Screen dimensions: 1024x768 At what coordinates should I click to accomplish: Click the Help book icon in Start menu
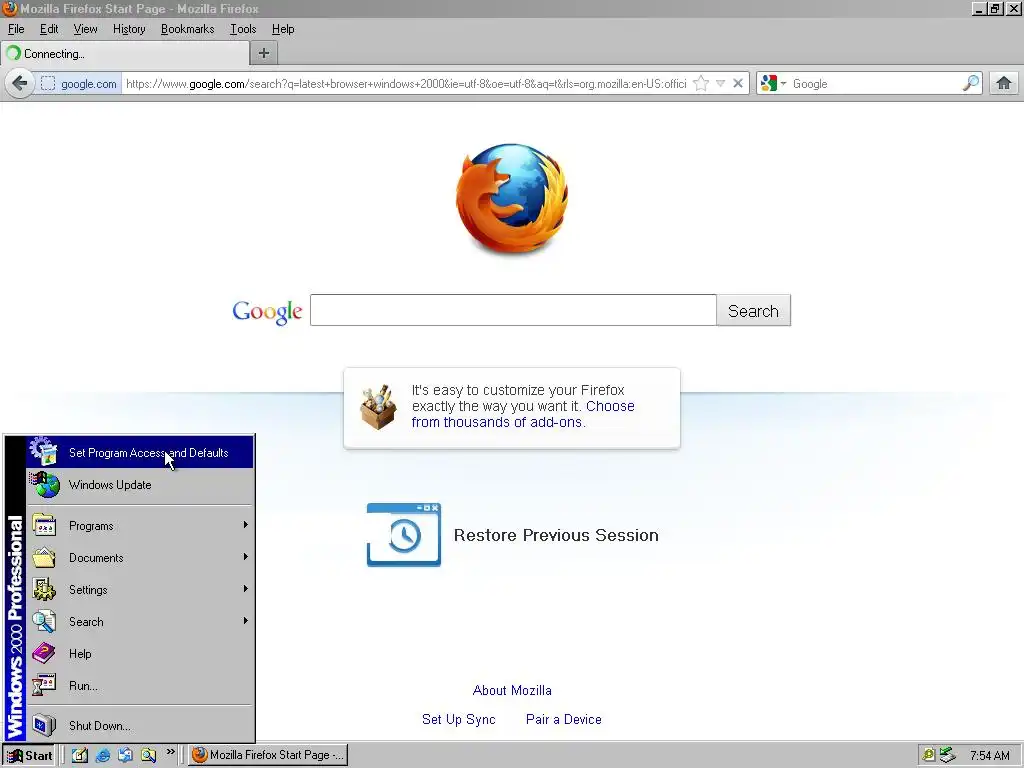pyautogui.click(x=44, y=653)
